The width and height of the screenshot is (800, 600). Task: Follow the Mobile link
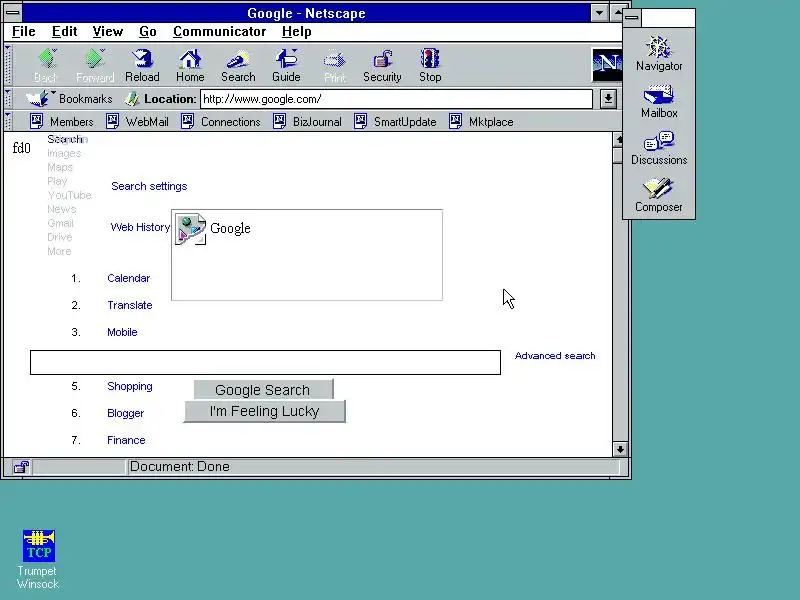pyautogui.click(x=122, y=332)
